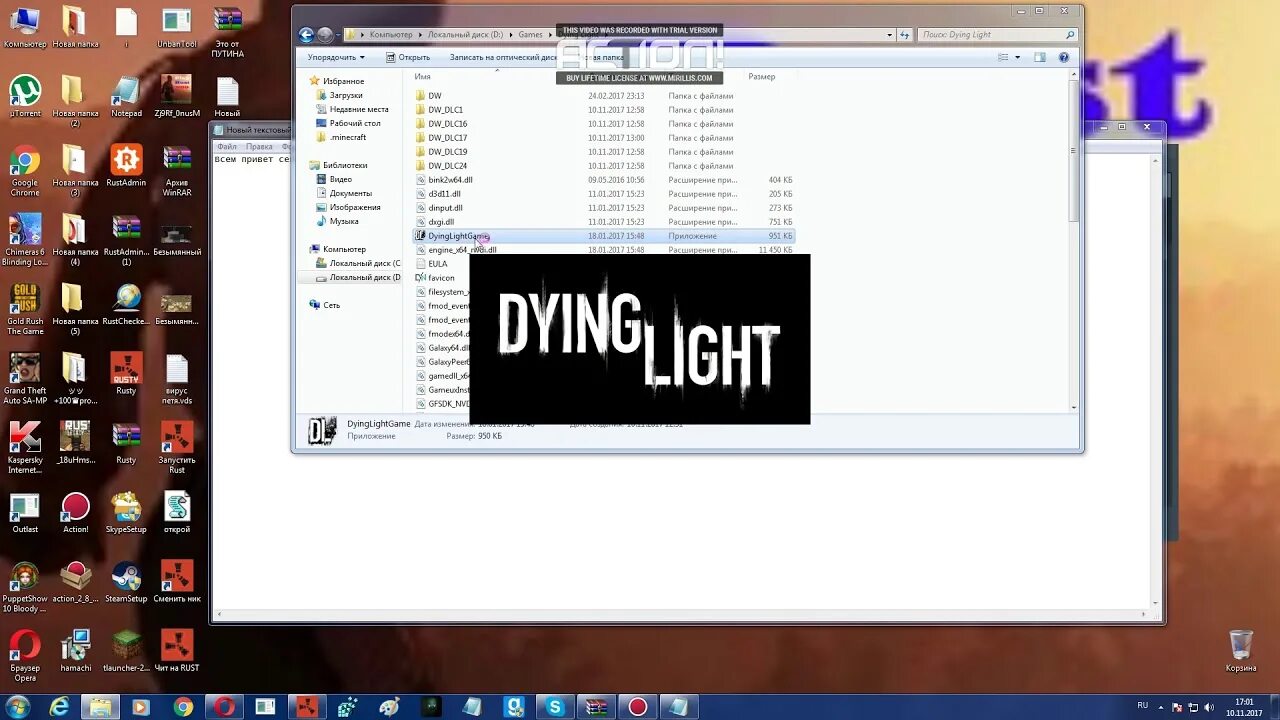
Task: Open the SkypeSetup desktop icon
Action: click(126, 512)
